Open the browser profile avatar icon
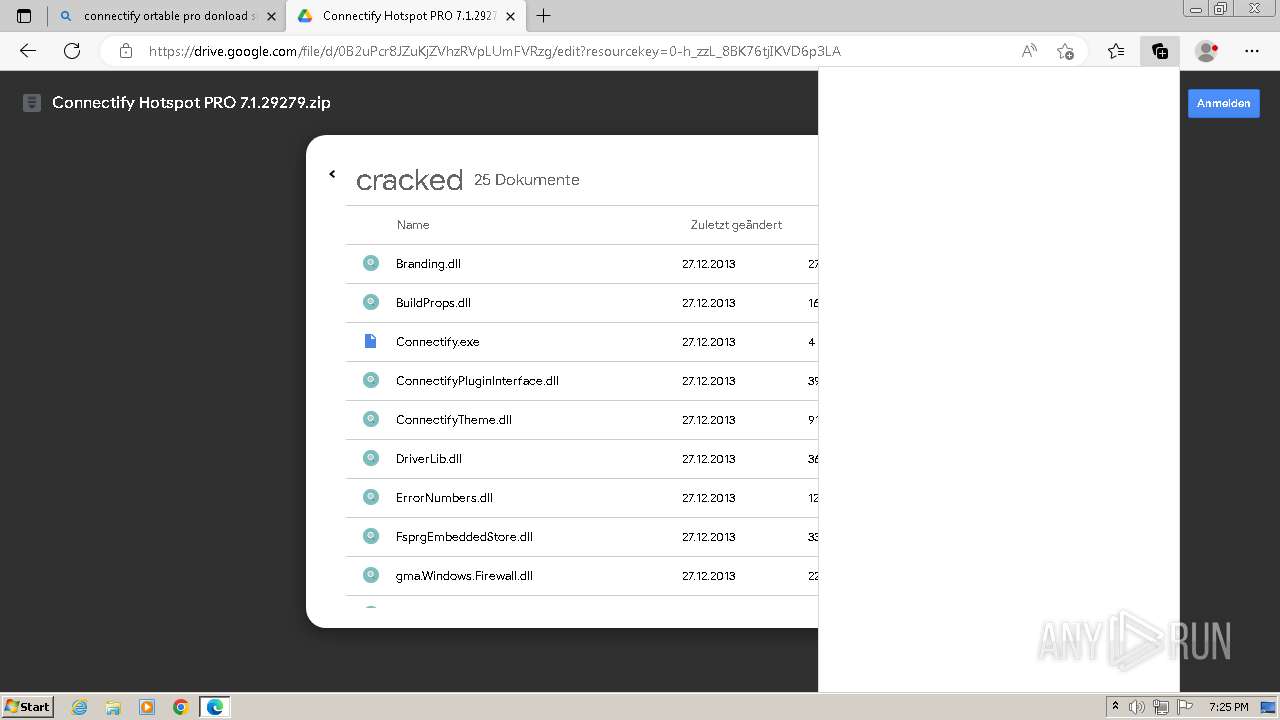Image resolution: width=1280 pixels, height=720 pixels. pos(1207,51)
